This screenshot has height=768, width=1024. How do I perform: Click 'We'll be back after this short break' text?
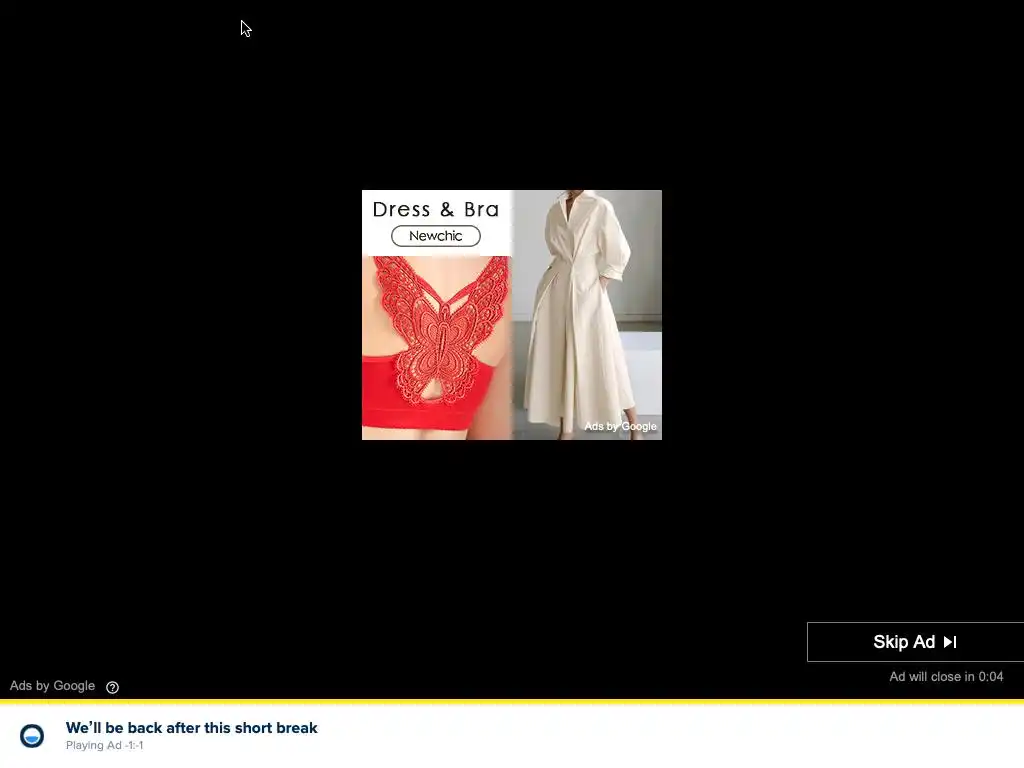click(x=191, y=728)
